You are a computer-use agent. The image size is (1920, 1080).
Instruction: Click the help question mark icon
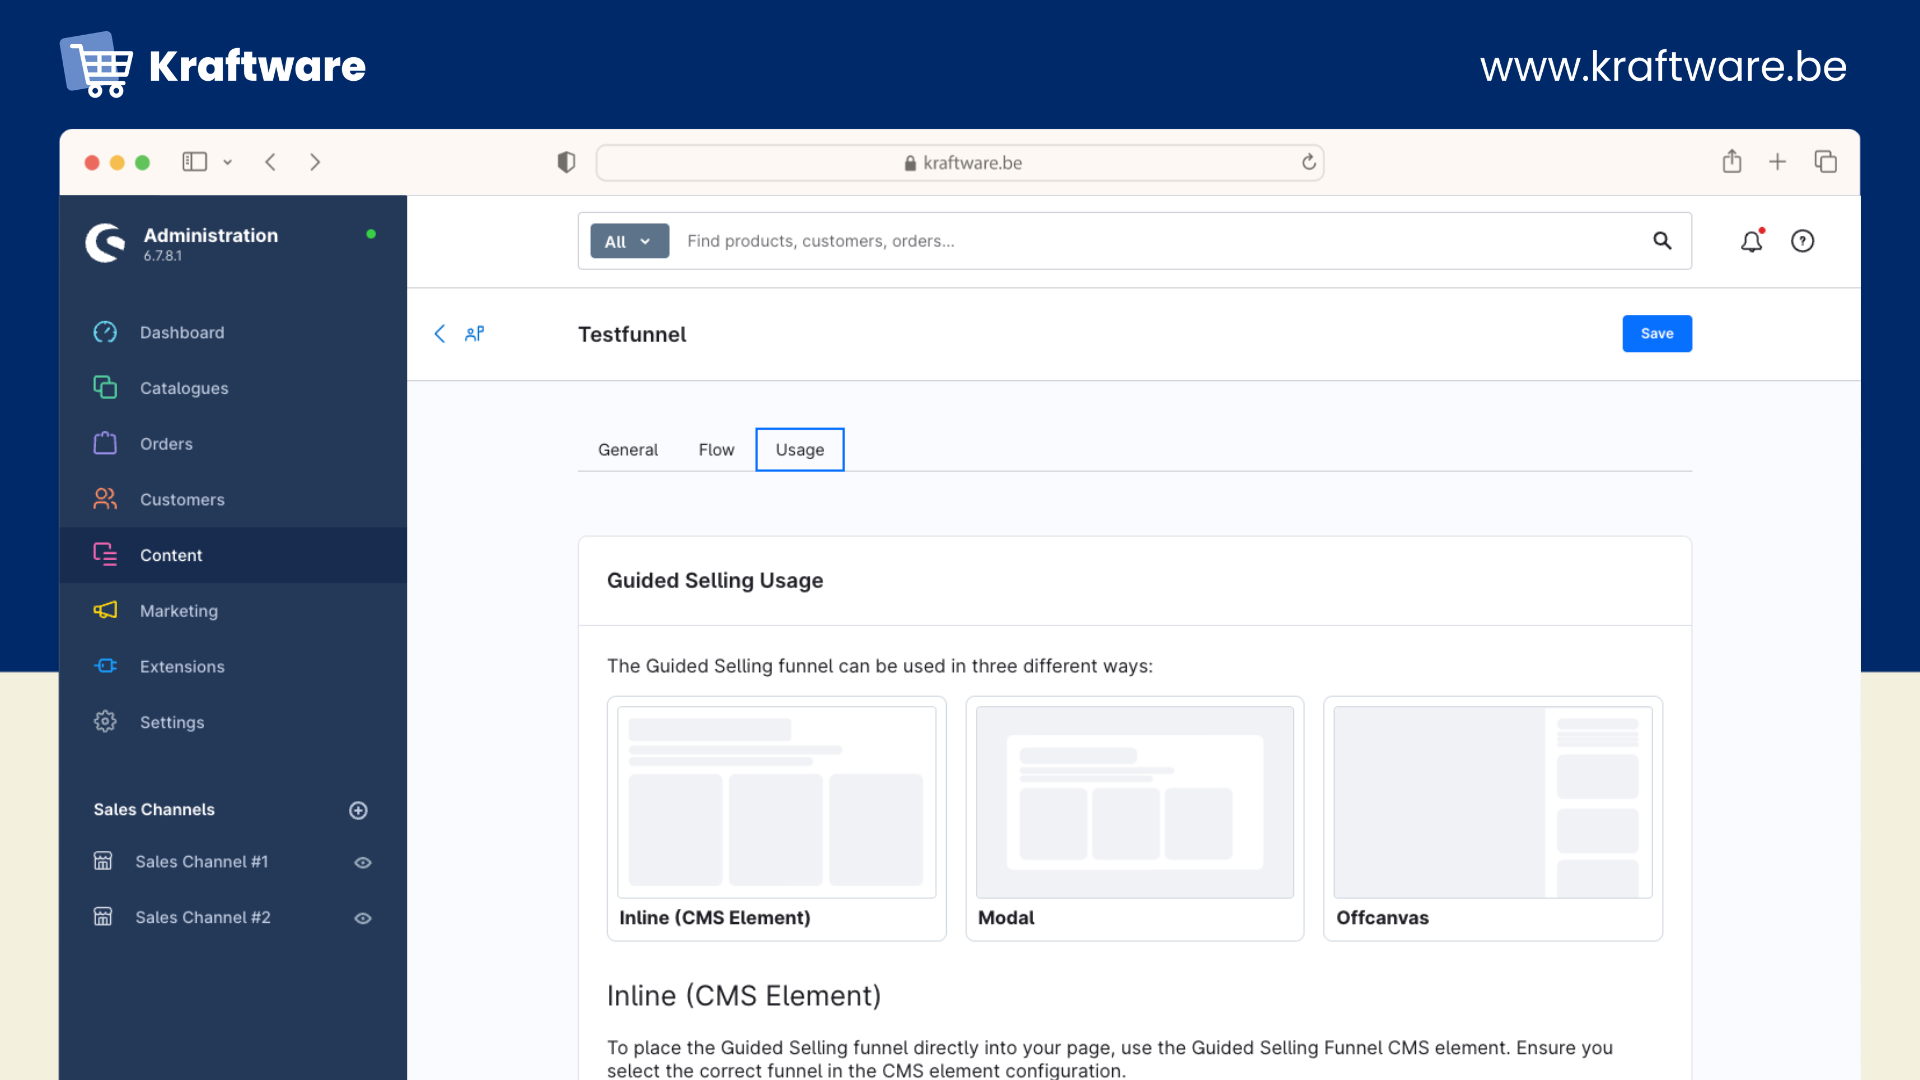1802,241
